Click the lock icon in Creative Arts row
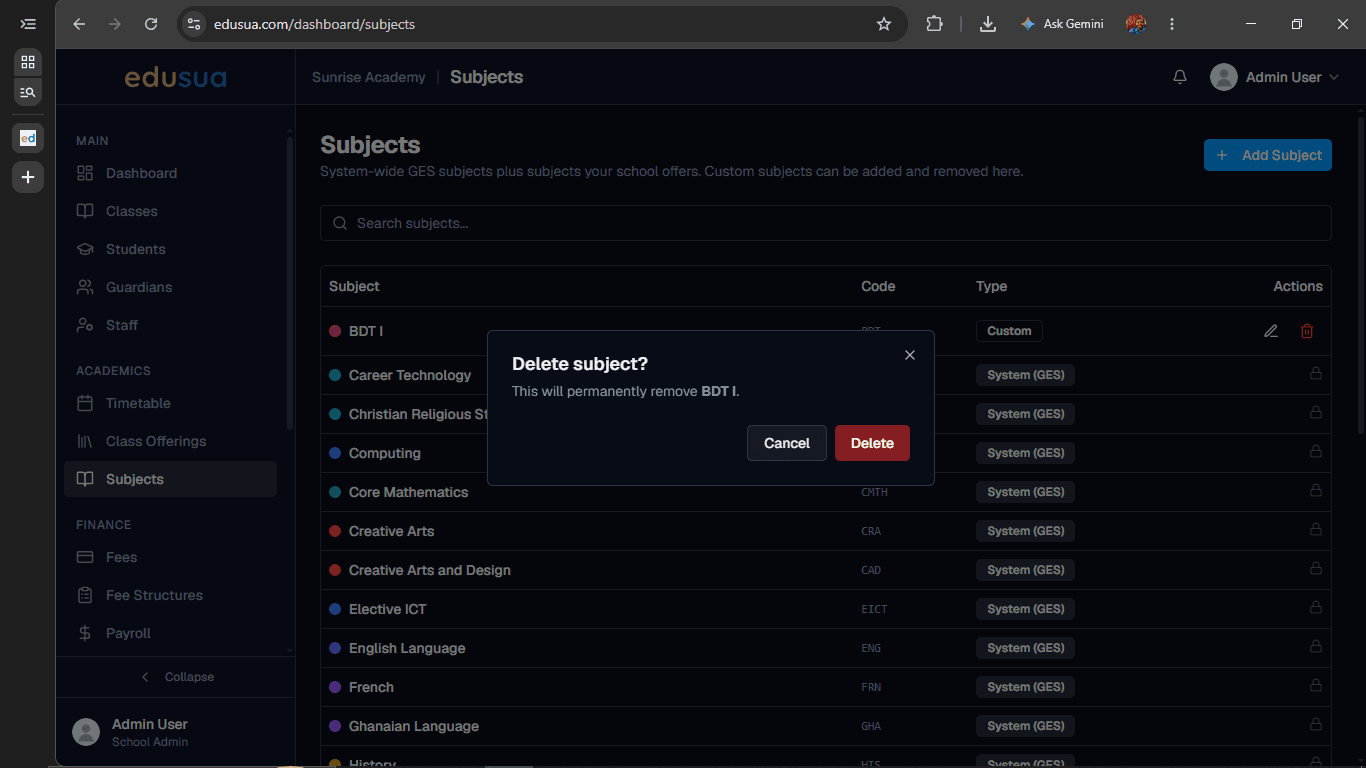The width and height of the screenshot is (1366, 768). (1315, 530)
